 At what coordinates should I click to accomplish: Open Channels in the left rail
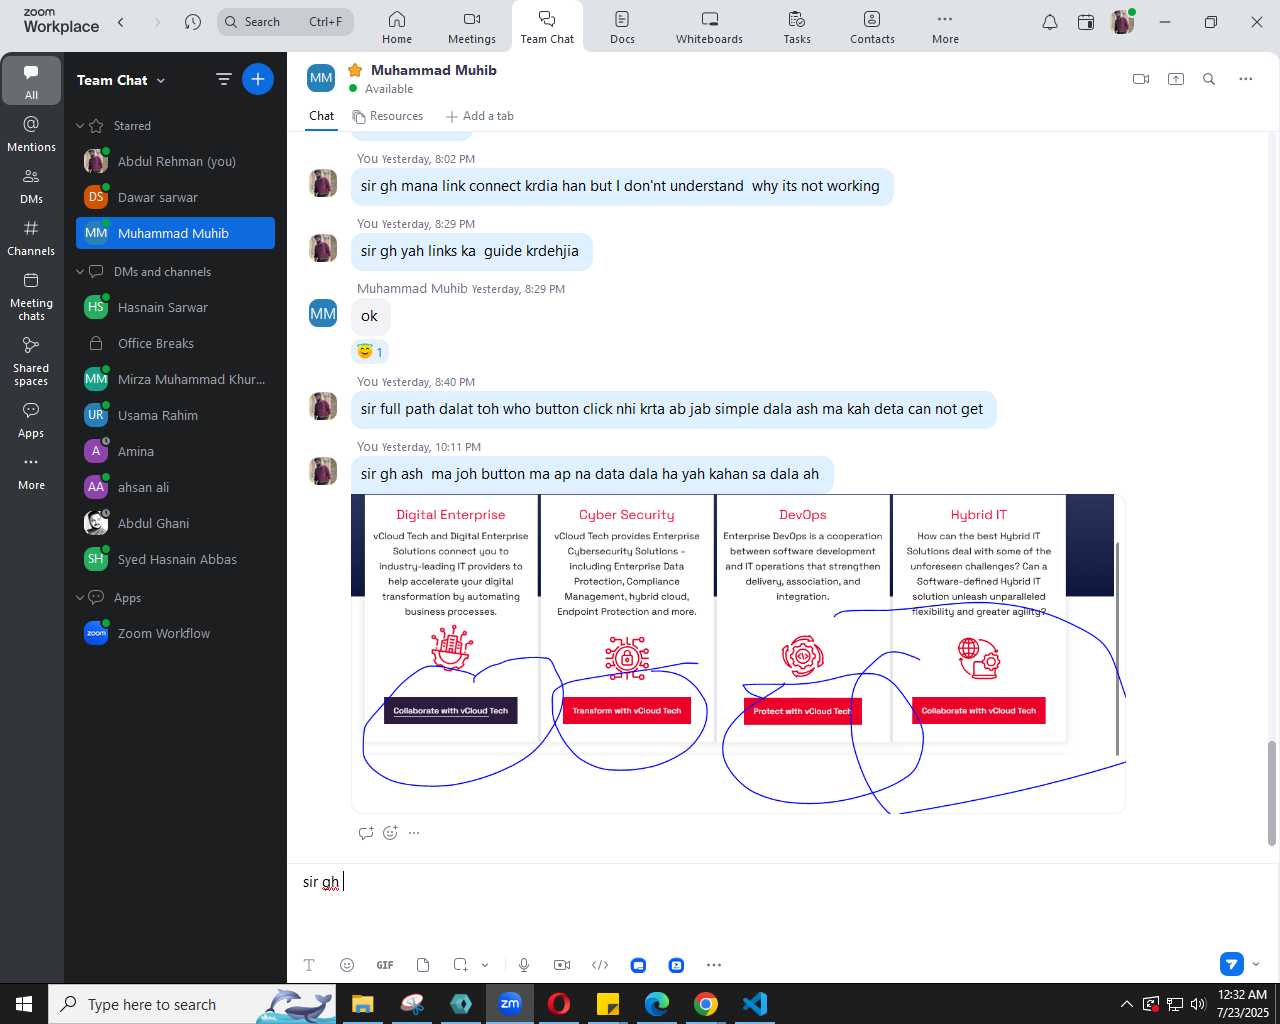(31, 238)
